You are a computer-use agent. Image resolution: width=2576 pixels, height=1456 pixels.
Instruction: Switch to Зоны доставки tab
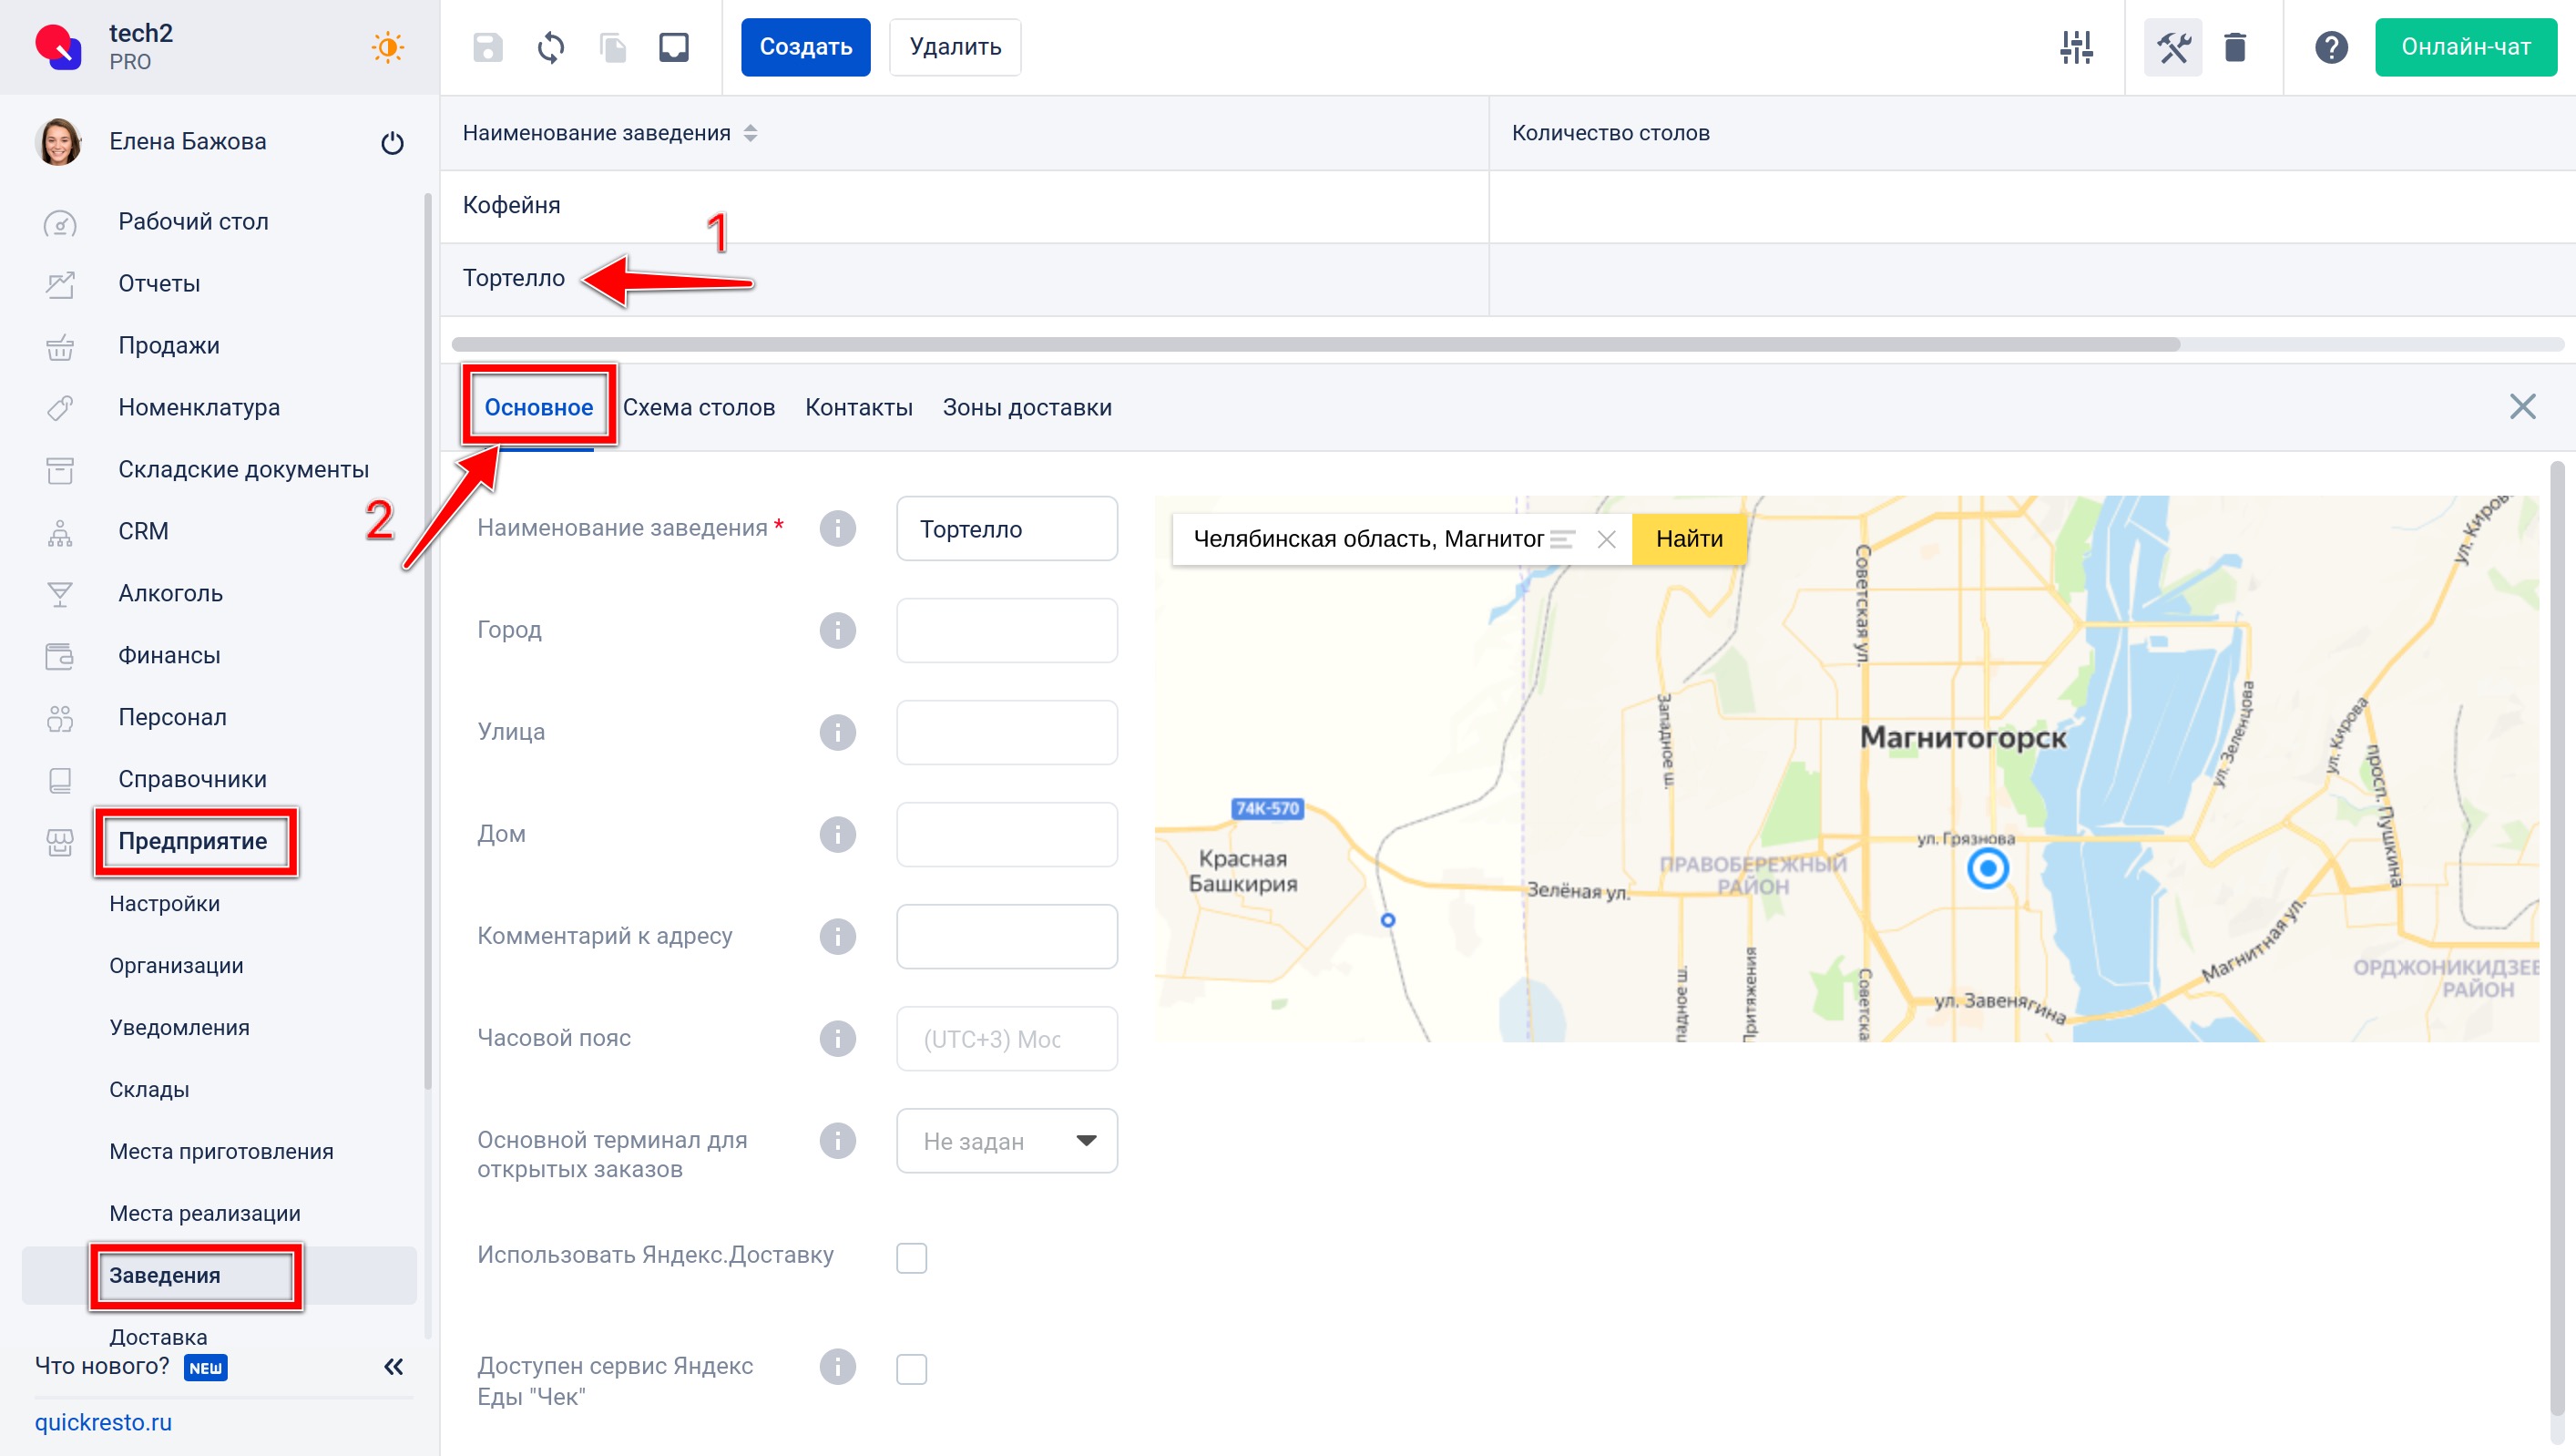click(1026, 407)
